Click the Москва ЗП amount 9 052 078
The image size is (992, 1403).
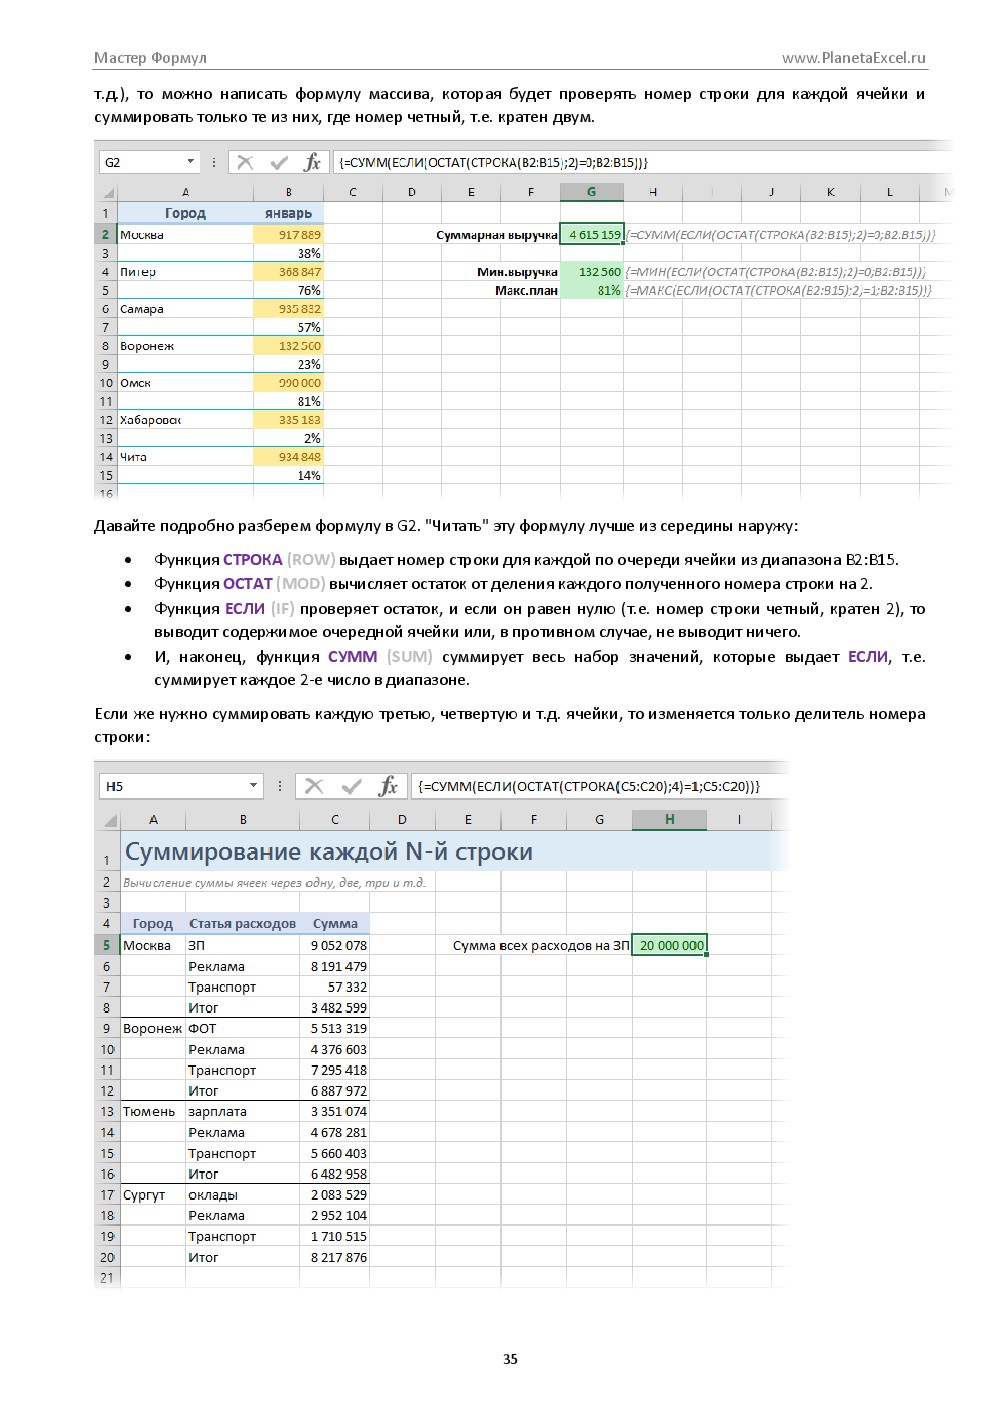[335, 945]
